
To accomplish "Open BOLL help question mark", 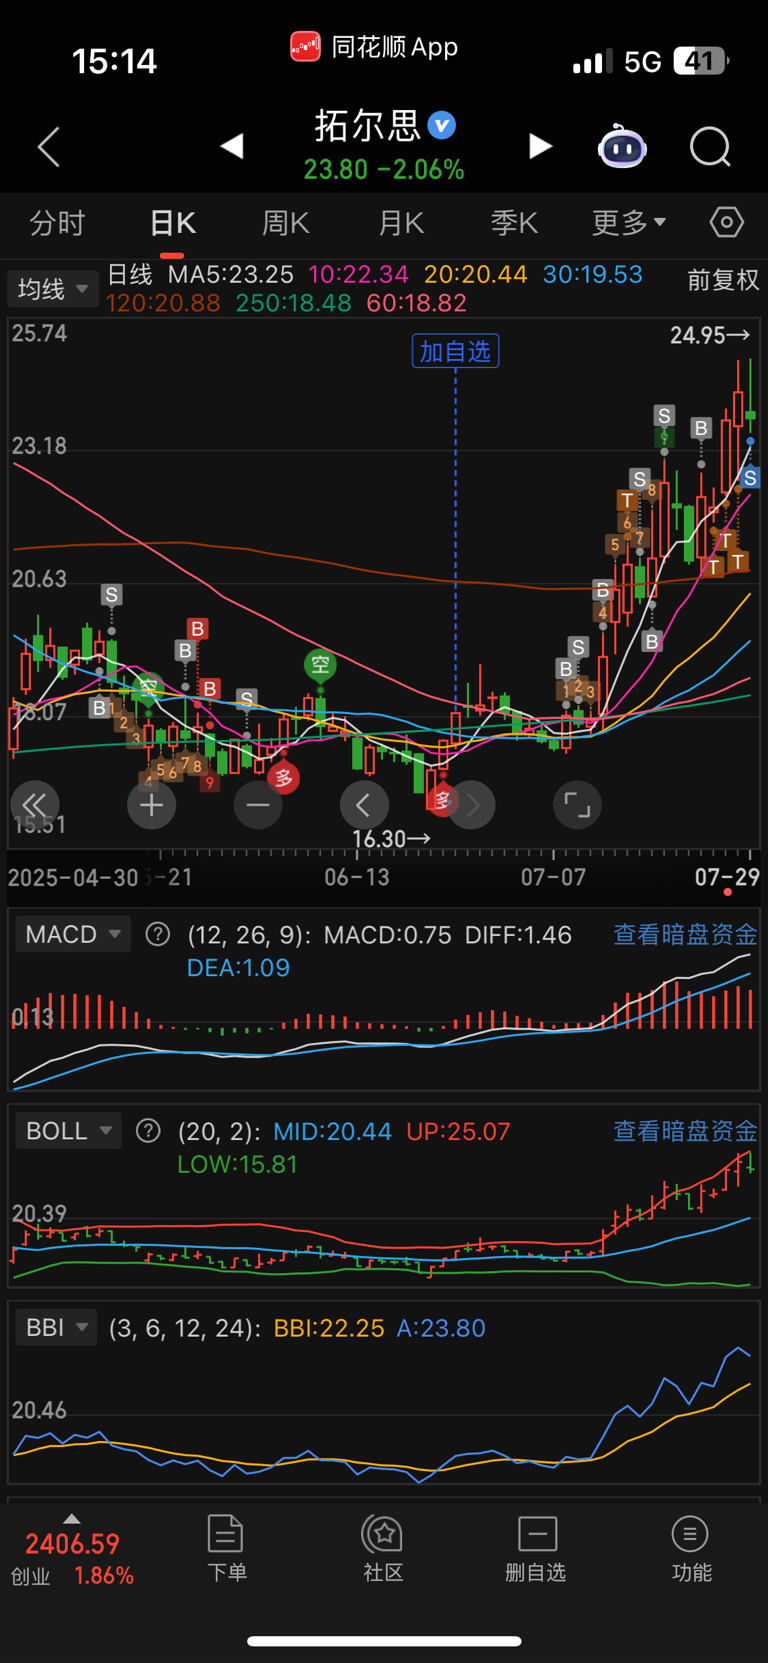I will 148,1131.
